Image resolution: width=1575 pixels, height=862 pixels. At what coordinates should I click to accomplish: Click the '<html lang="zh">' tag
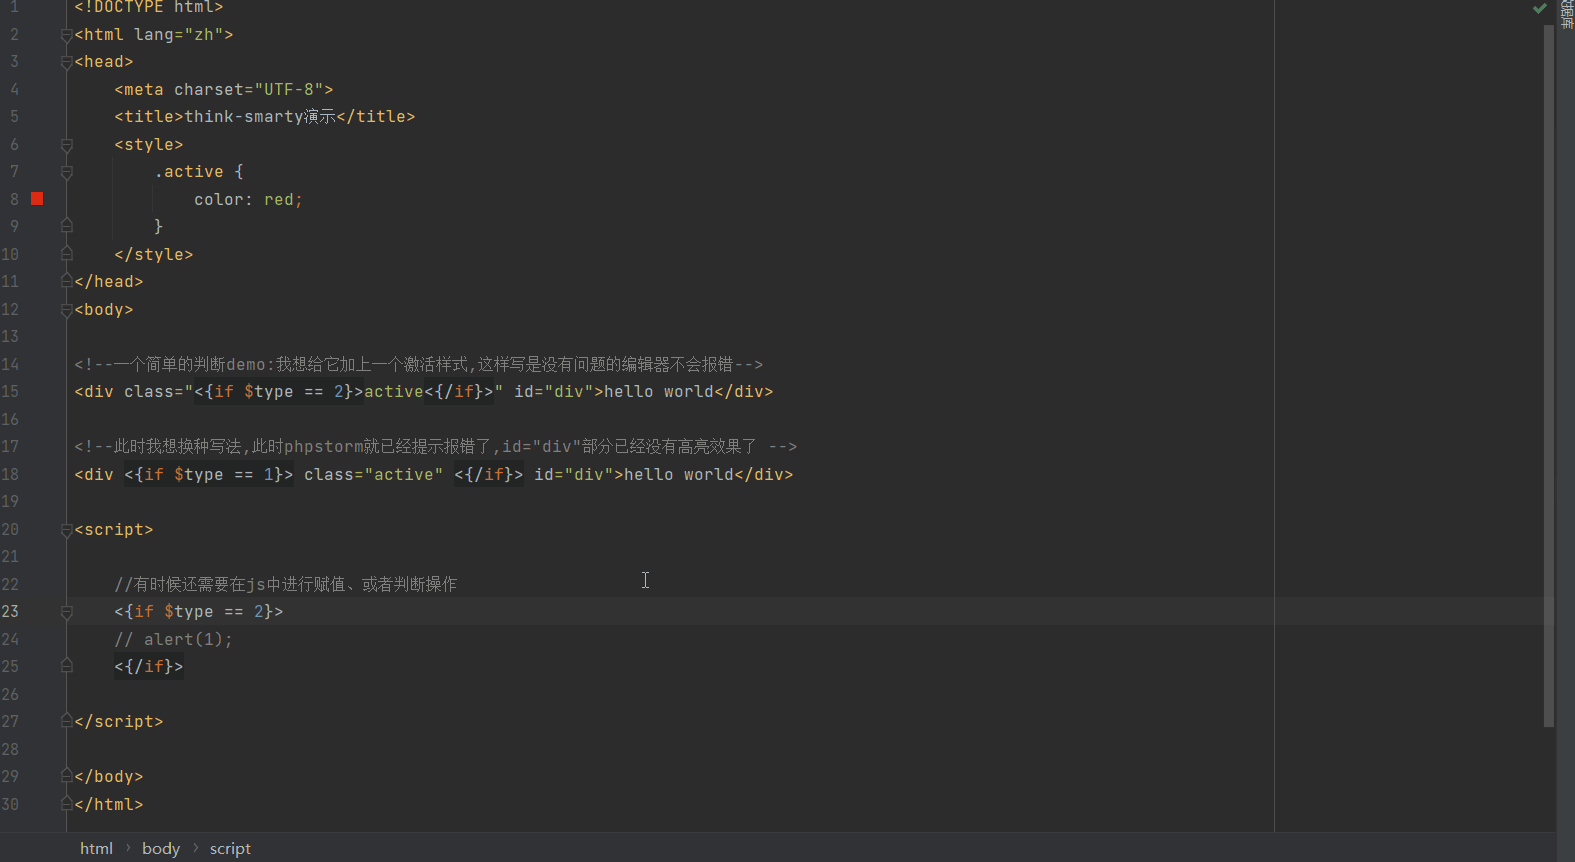pyautogui.click(x=154, y=35)
